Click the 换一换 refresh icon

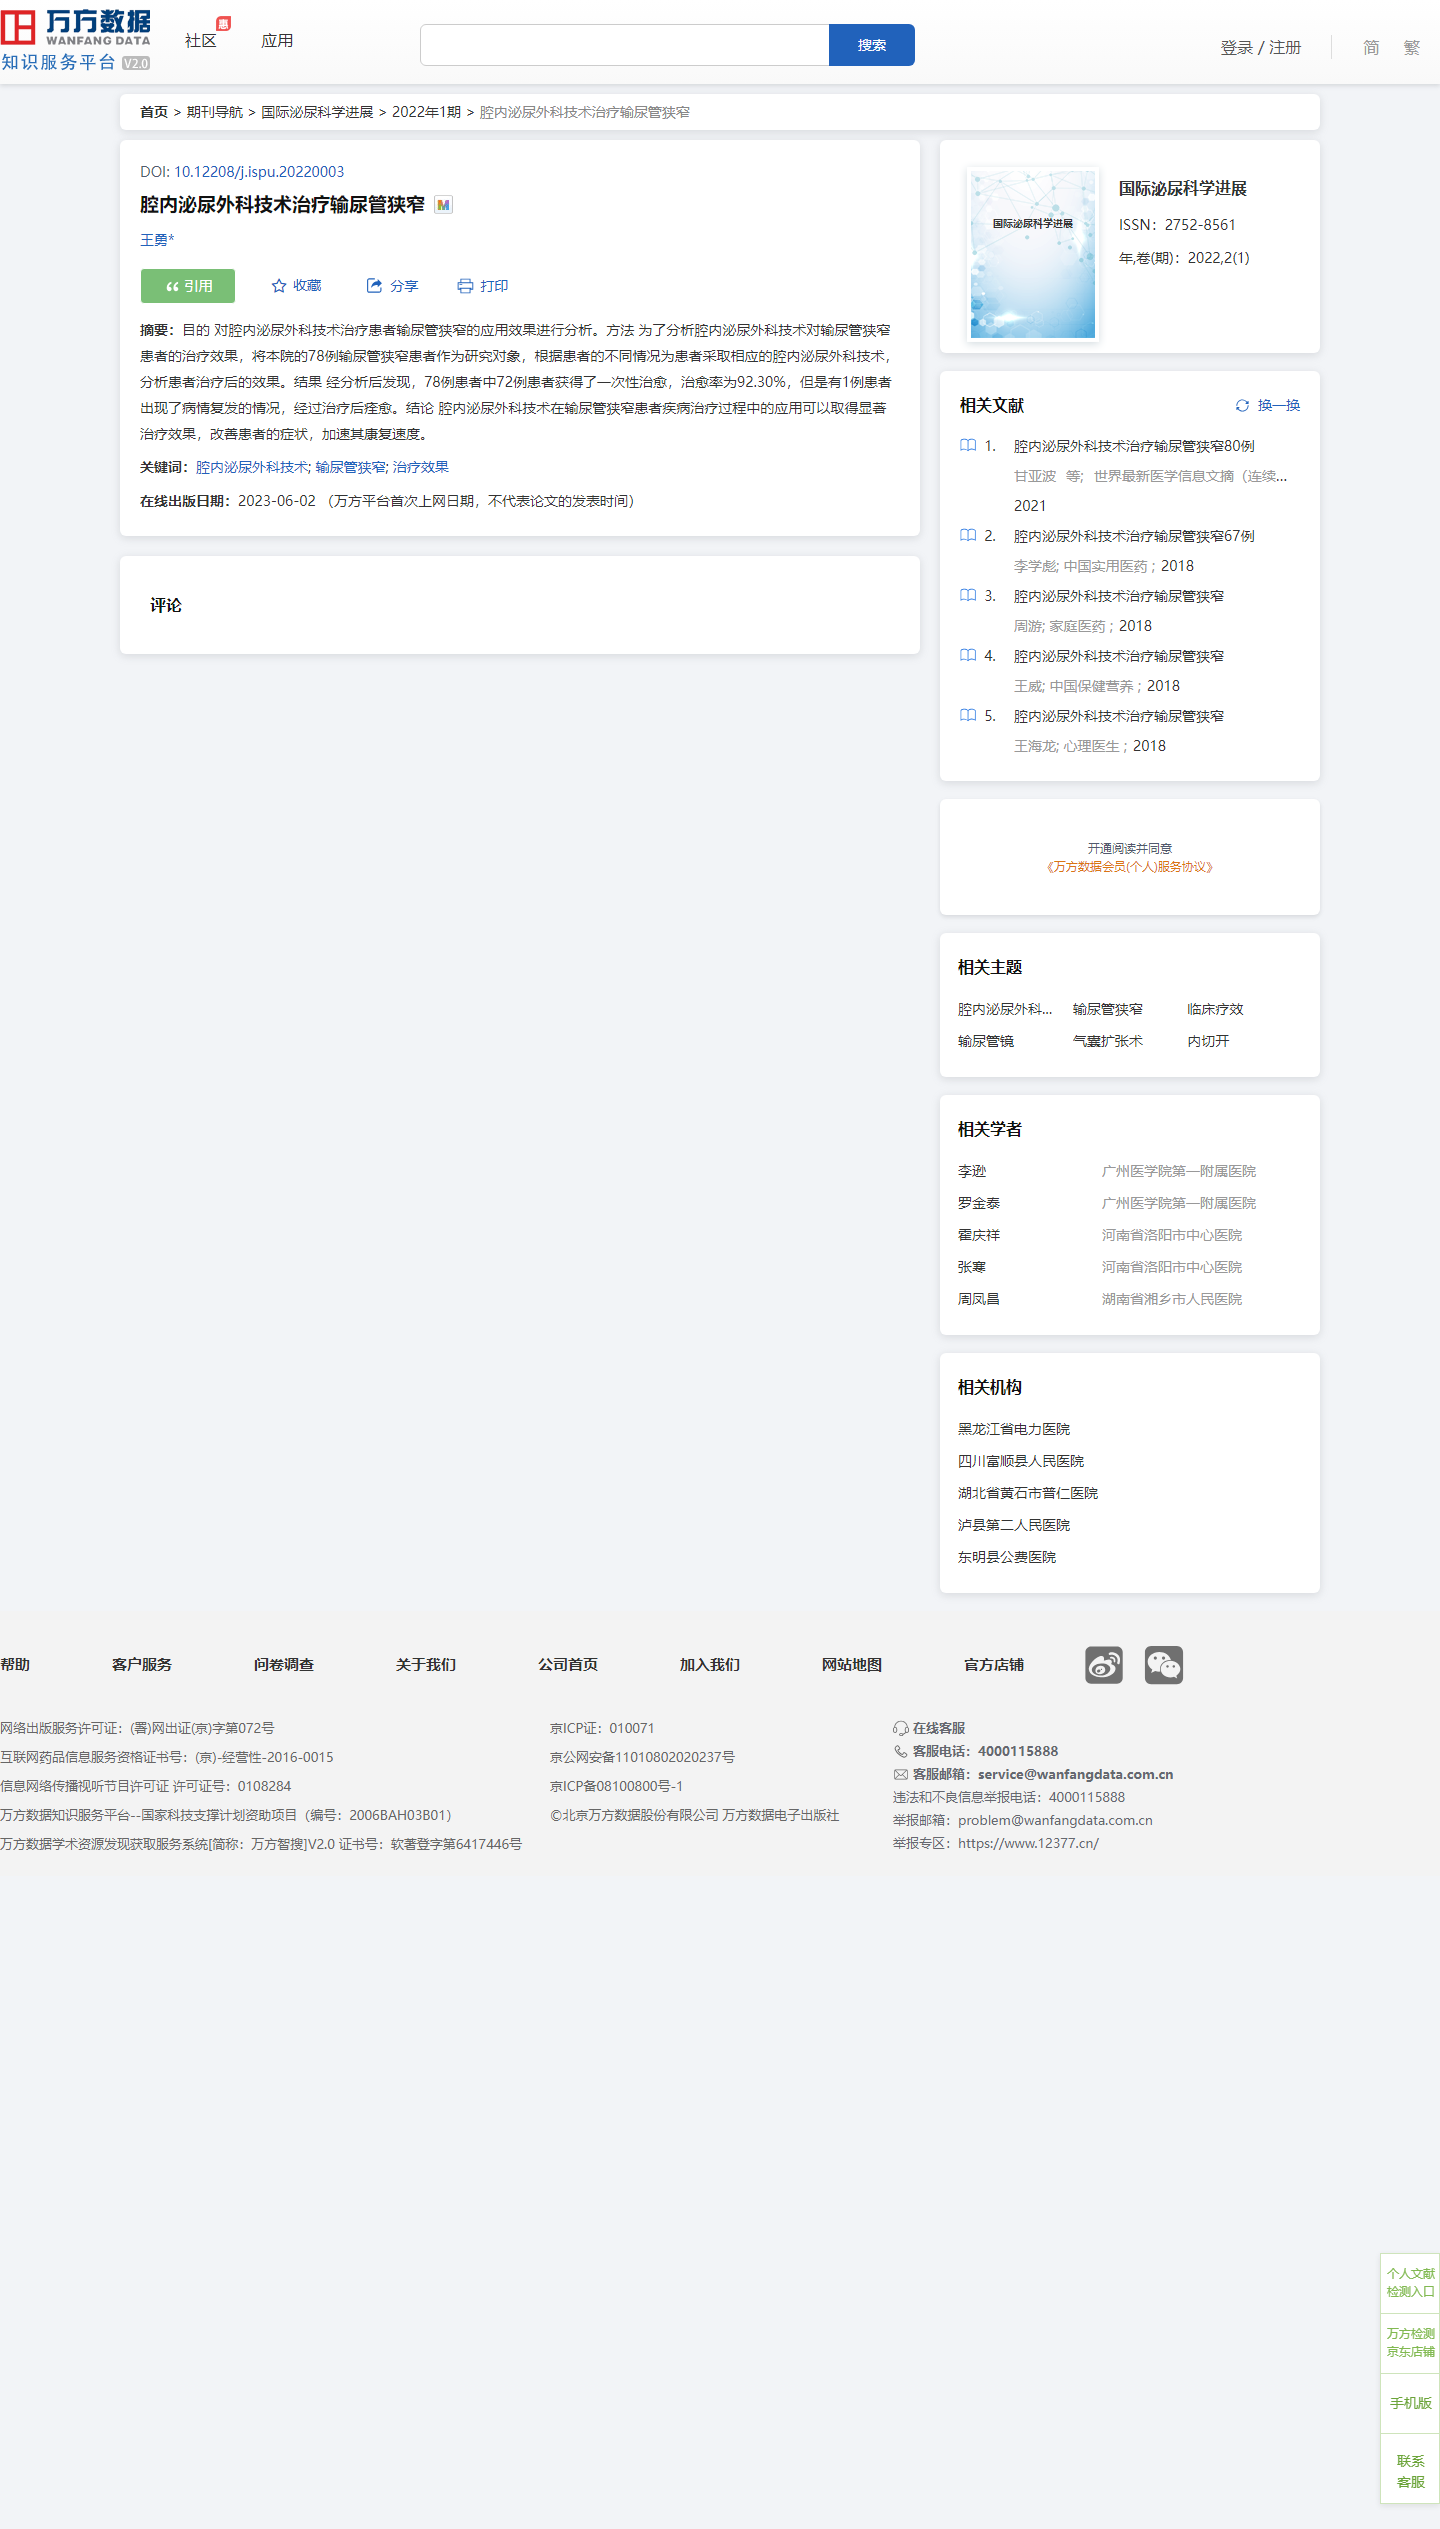point(1242,406)
